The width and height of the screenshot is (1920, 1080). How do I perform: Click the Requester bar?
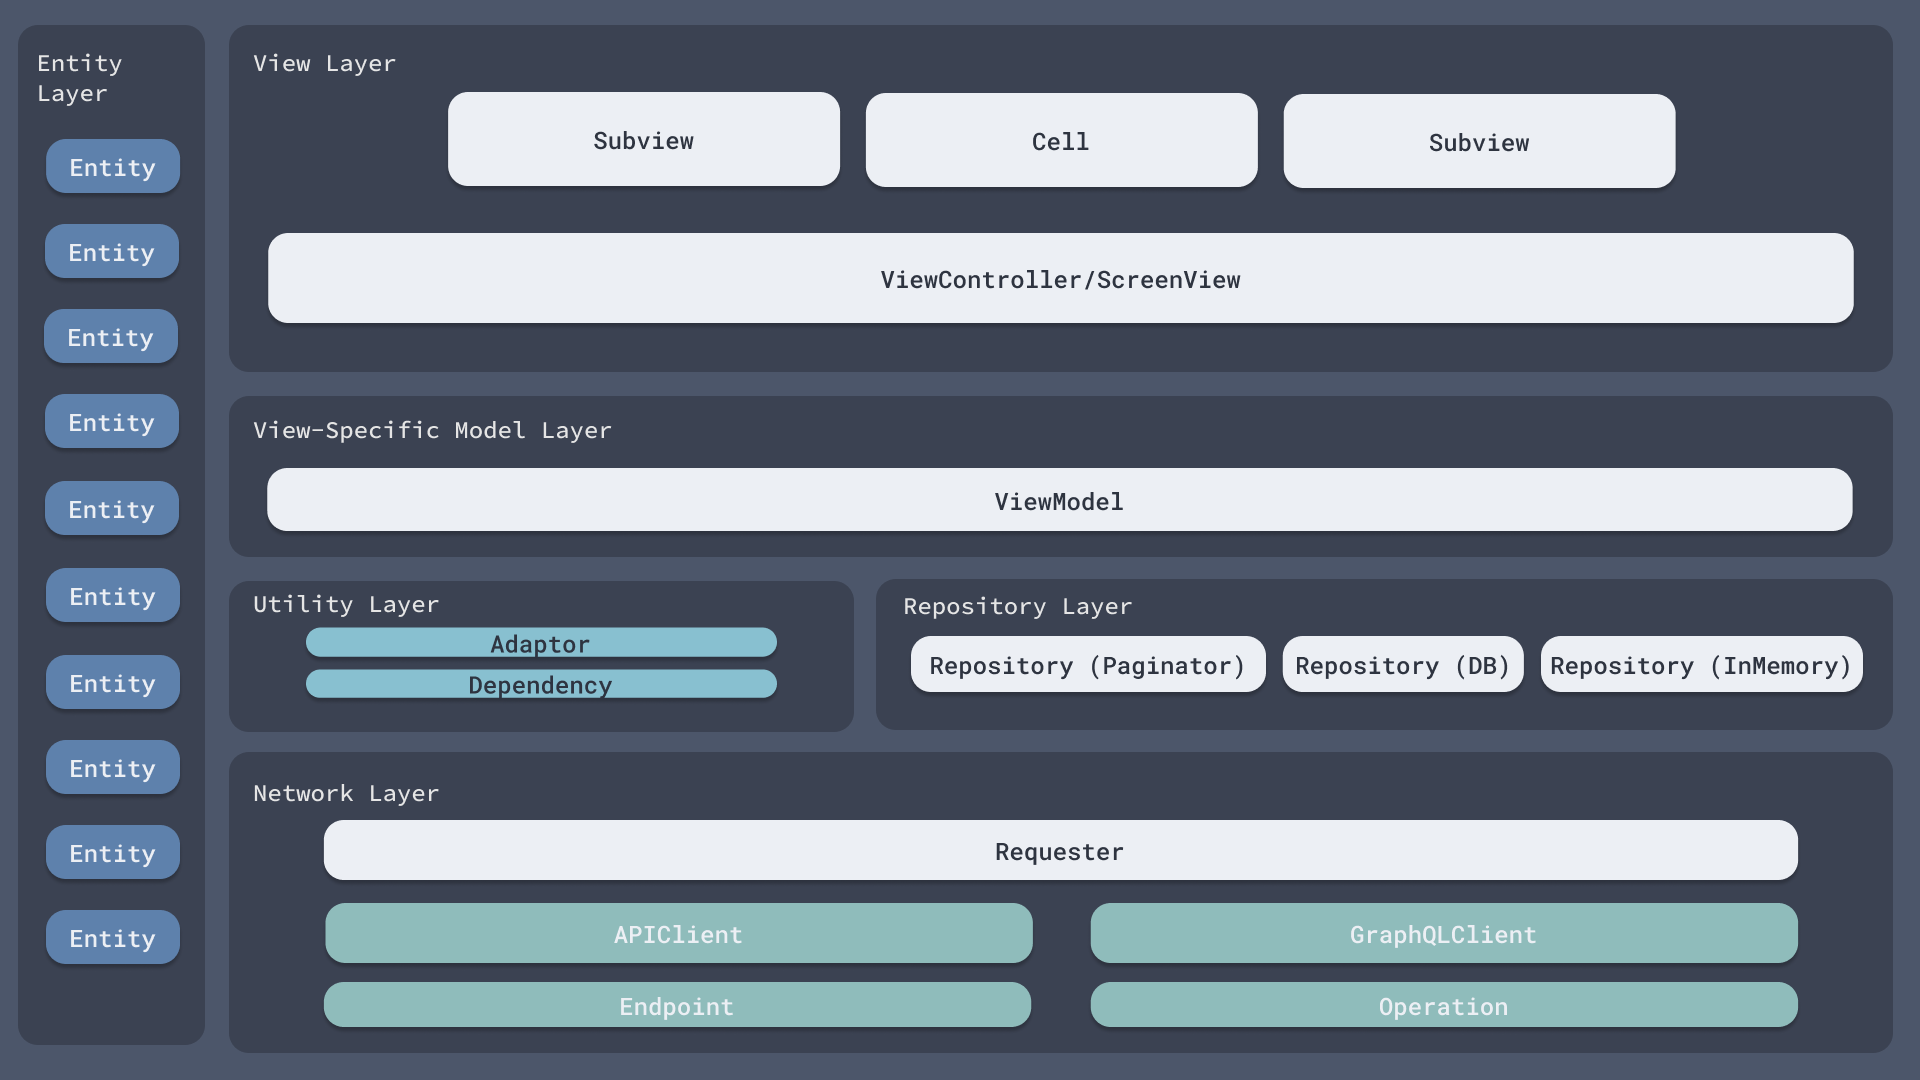click(x=1060, y=851)
